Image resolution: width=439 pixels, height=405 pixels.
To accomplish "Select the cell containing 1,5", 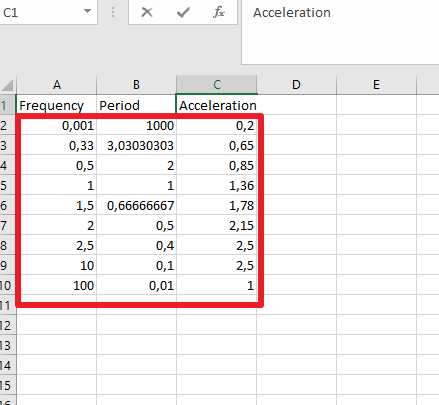I will 56,205.
